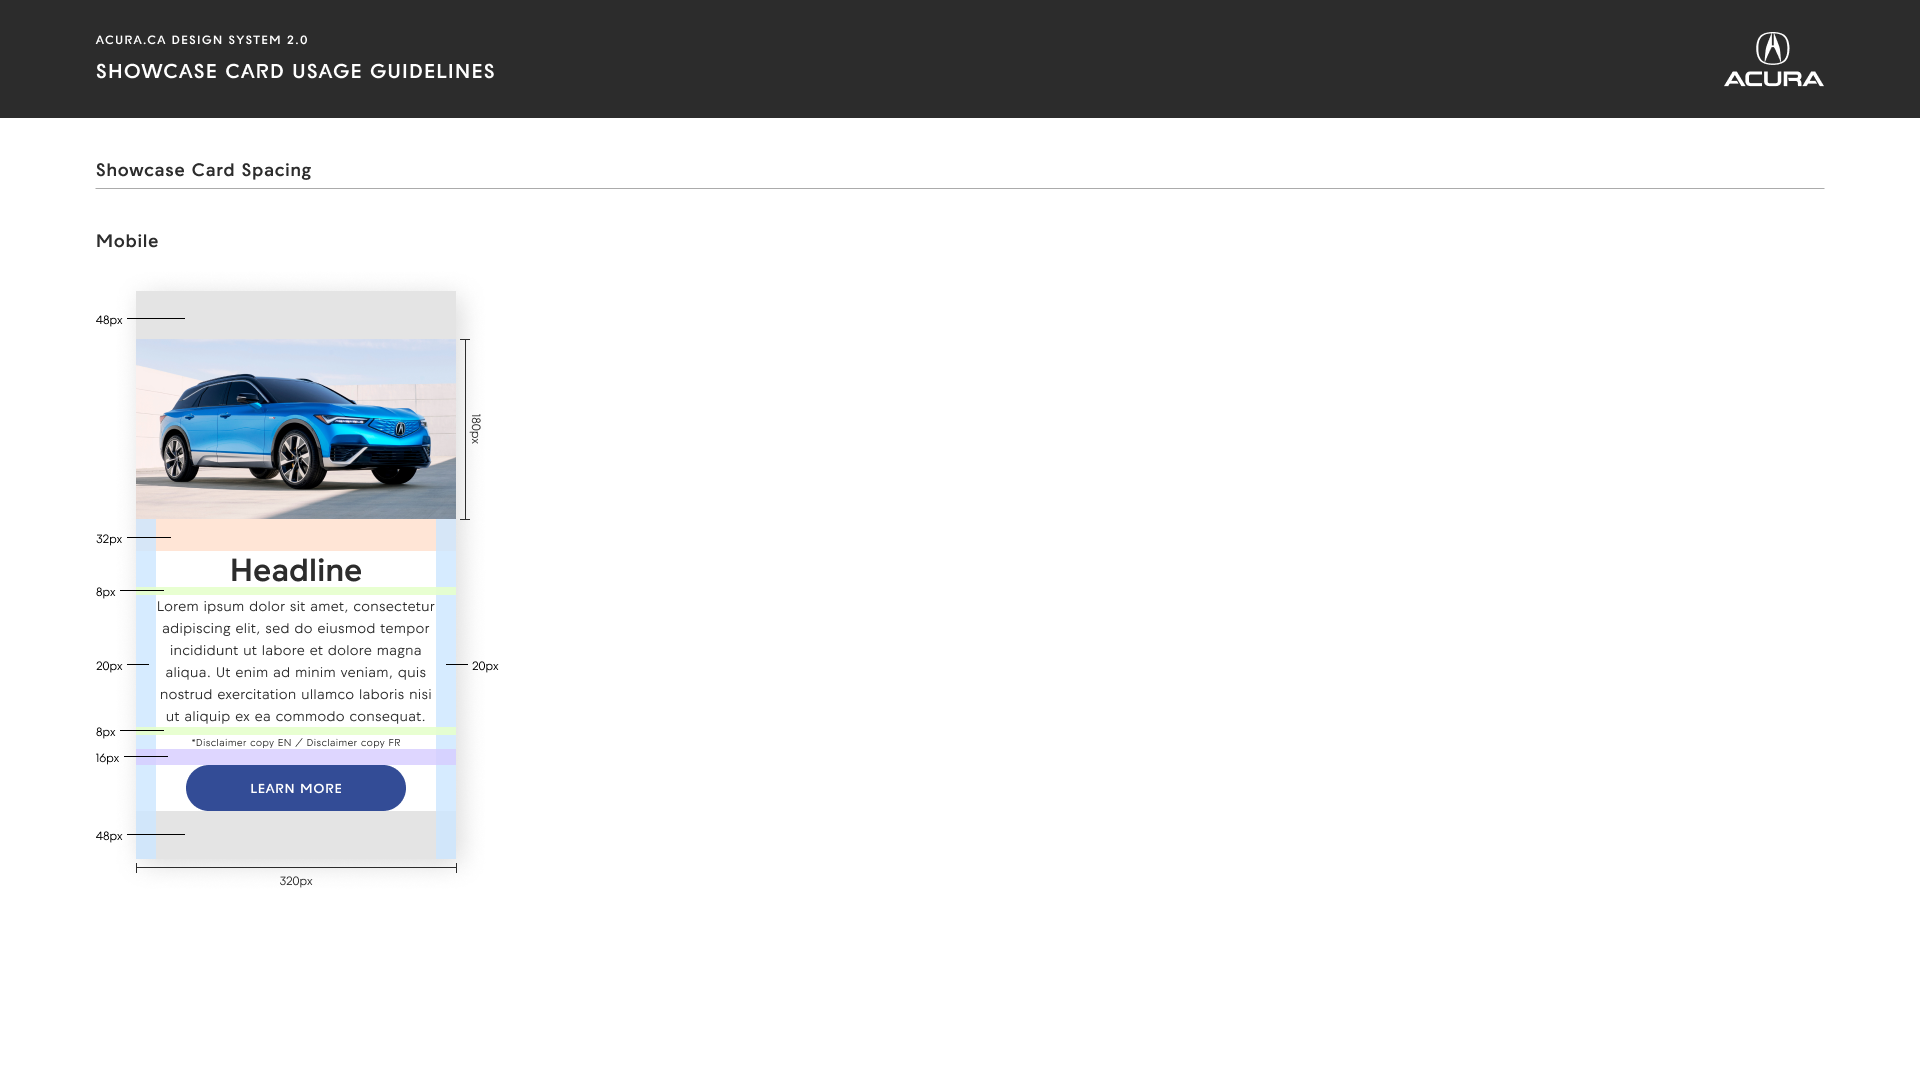
Task: Click the Headline text in the card
Action: (296, 570)
